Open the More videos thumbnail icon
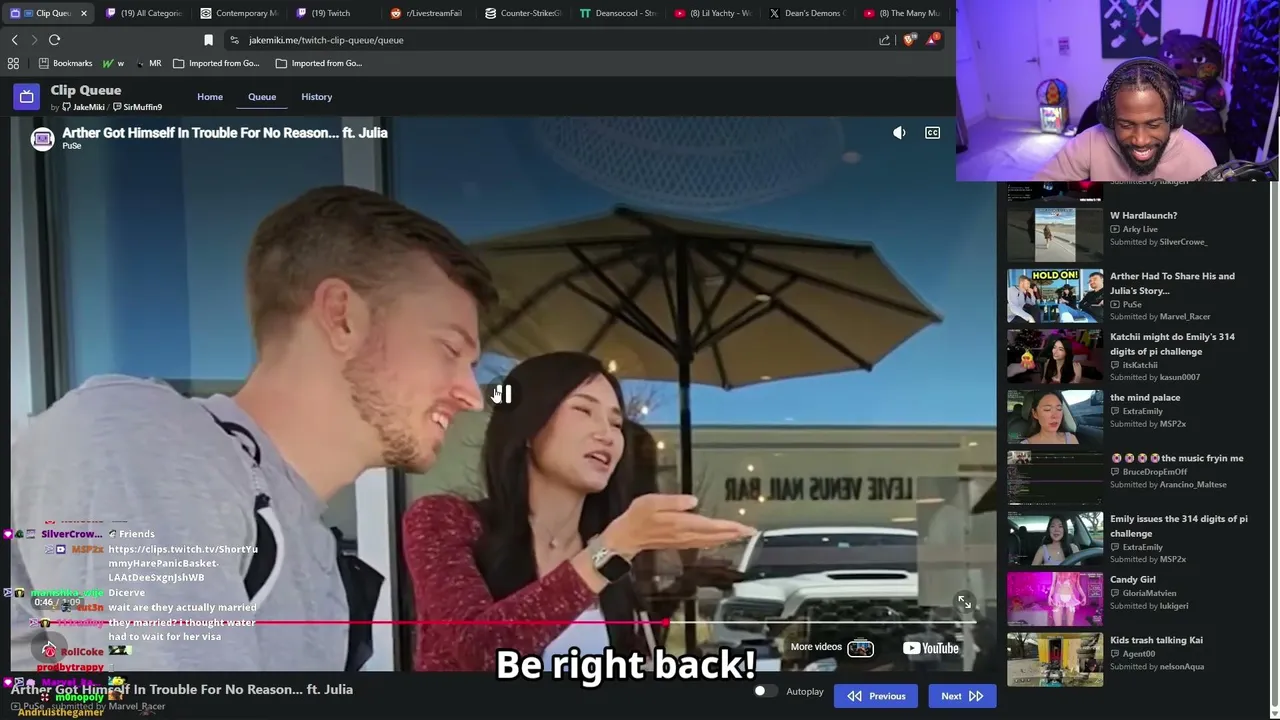 860,648
